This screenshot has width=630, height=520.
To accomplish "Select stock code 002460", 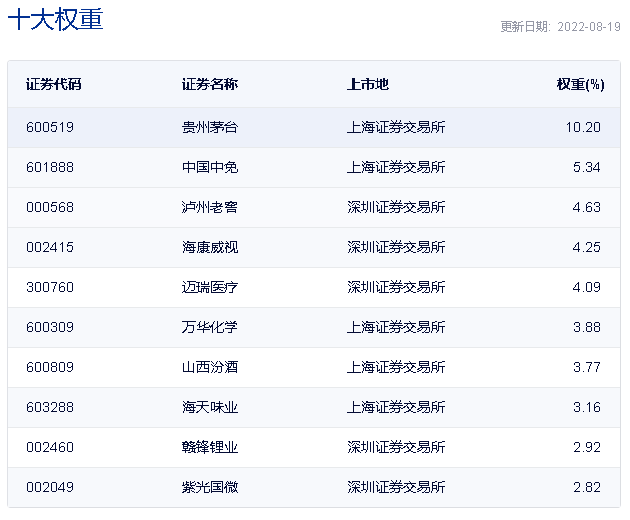I will [50, 447].
